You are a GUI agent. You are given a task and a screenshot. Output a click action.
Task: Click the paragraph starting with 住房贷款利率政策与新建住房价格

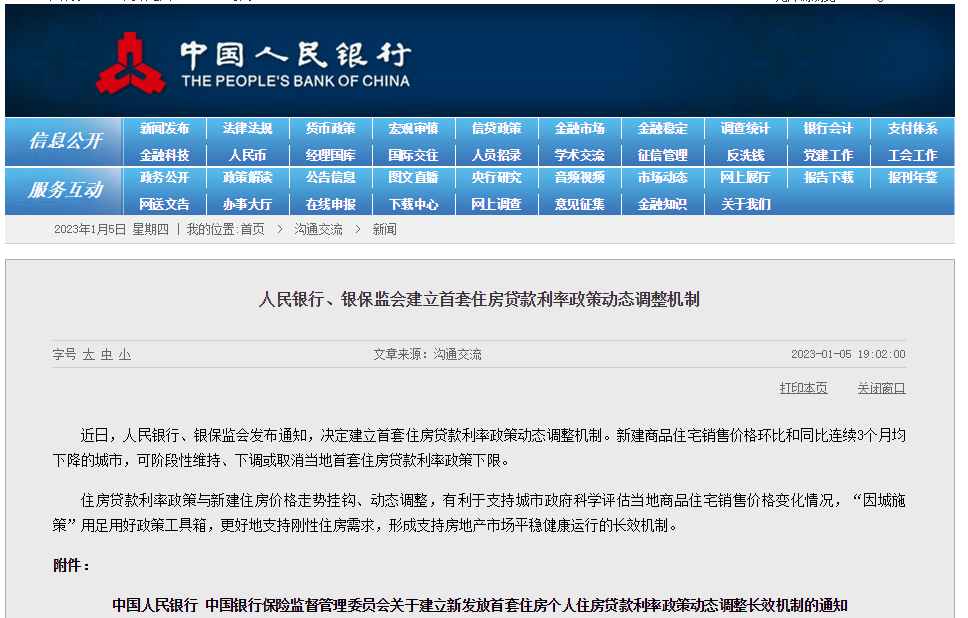point(479,513)
